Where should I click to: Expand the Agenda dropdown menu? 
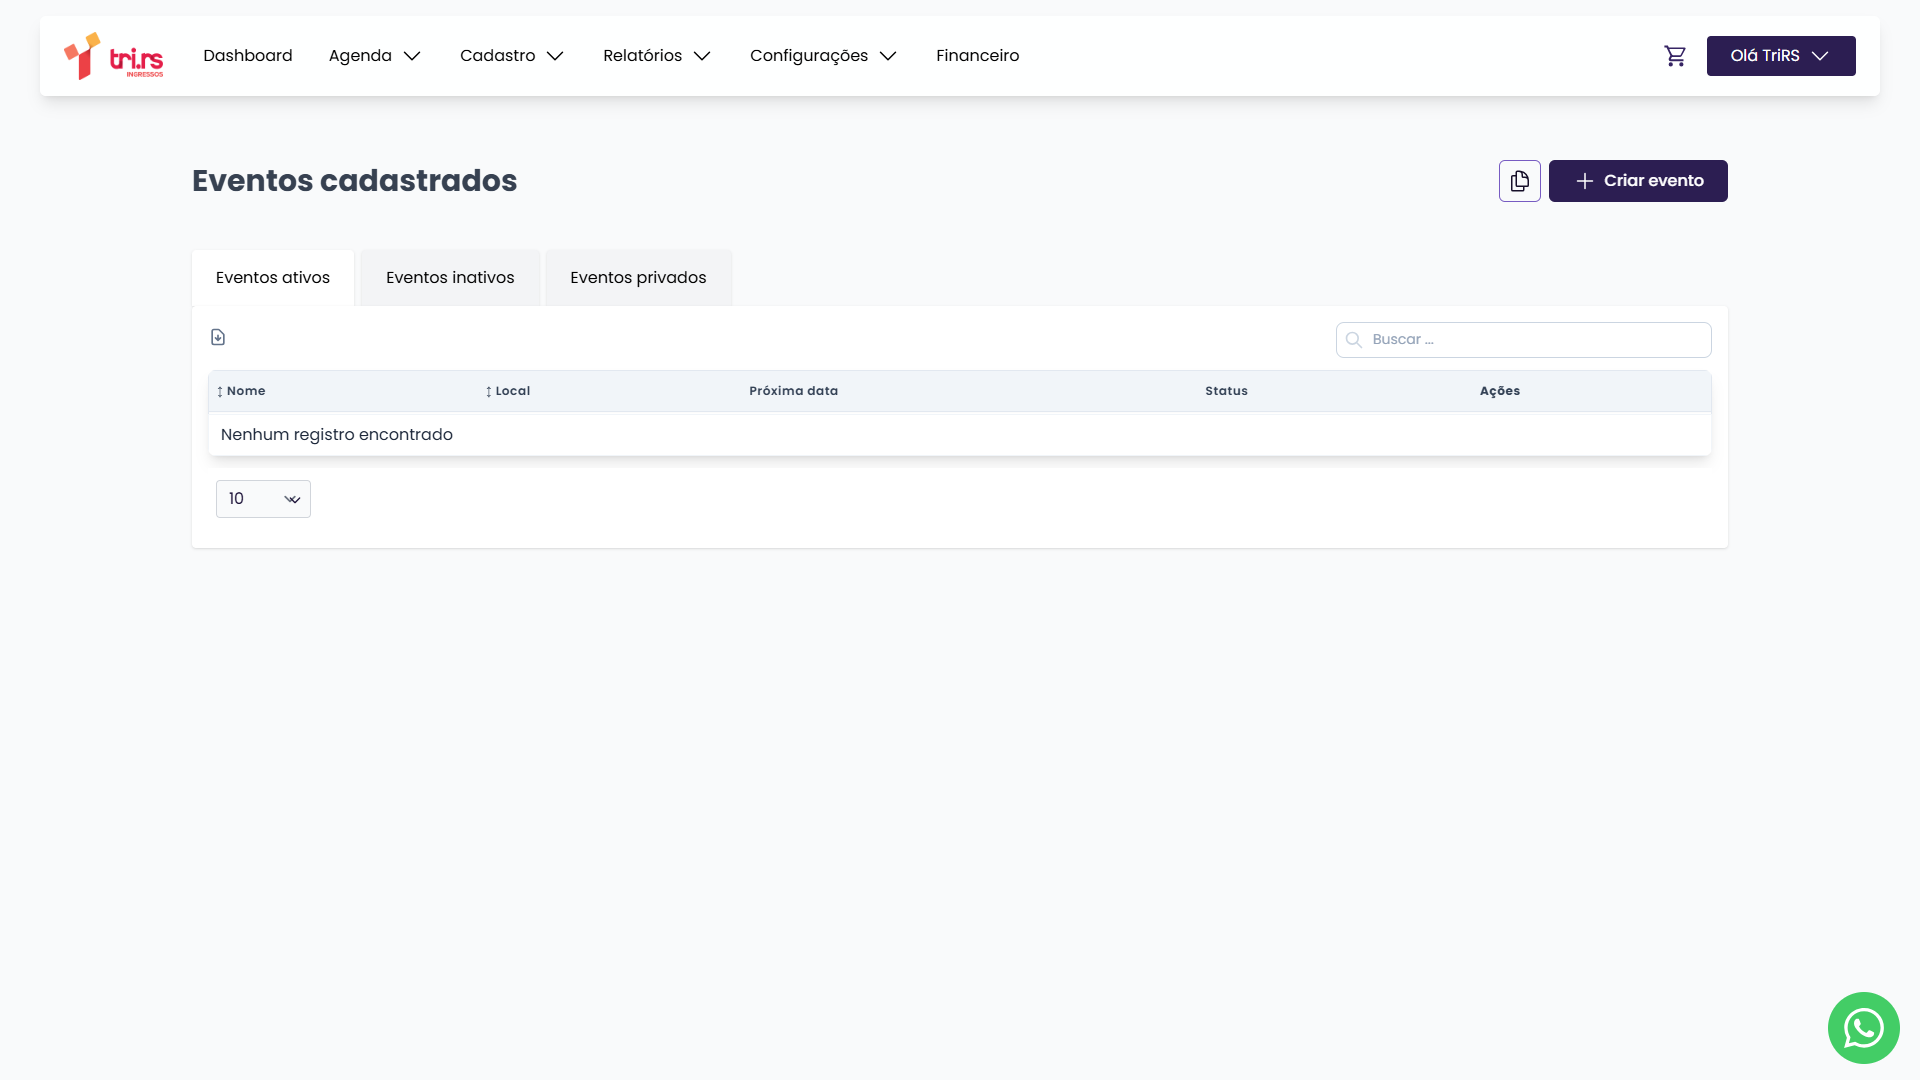pyautogui.click(x=375, y=56)
